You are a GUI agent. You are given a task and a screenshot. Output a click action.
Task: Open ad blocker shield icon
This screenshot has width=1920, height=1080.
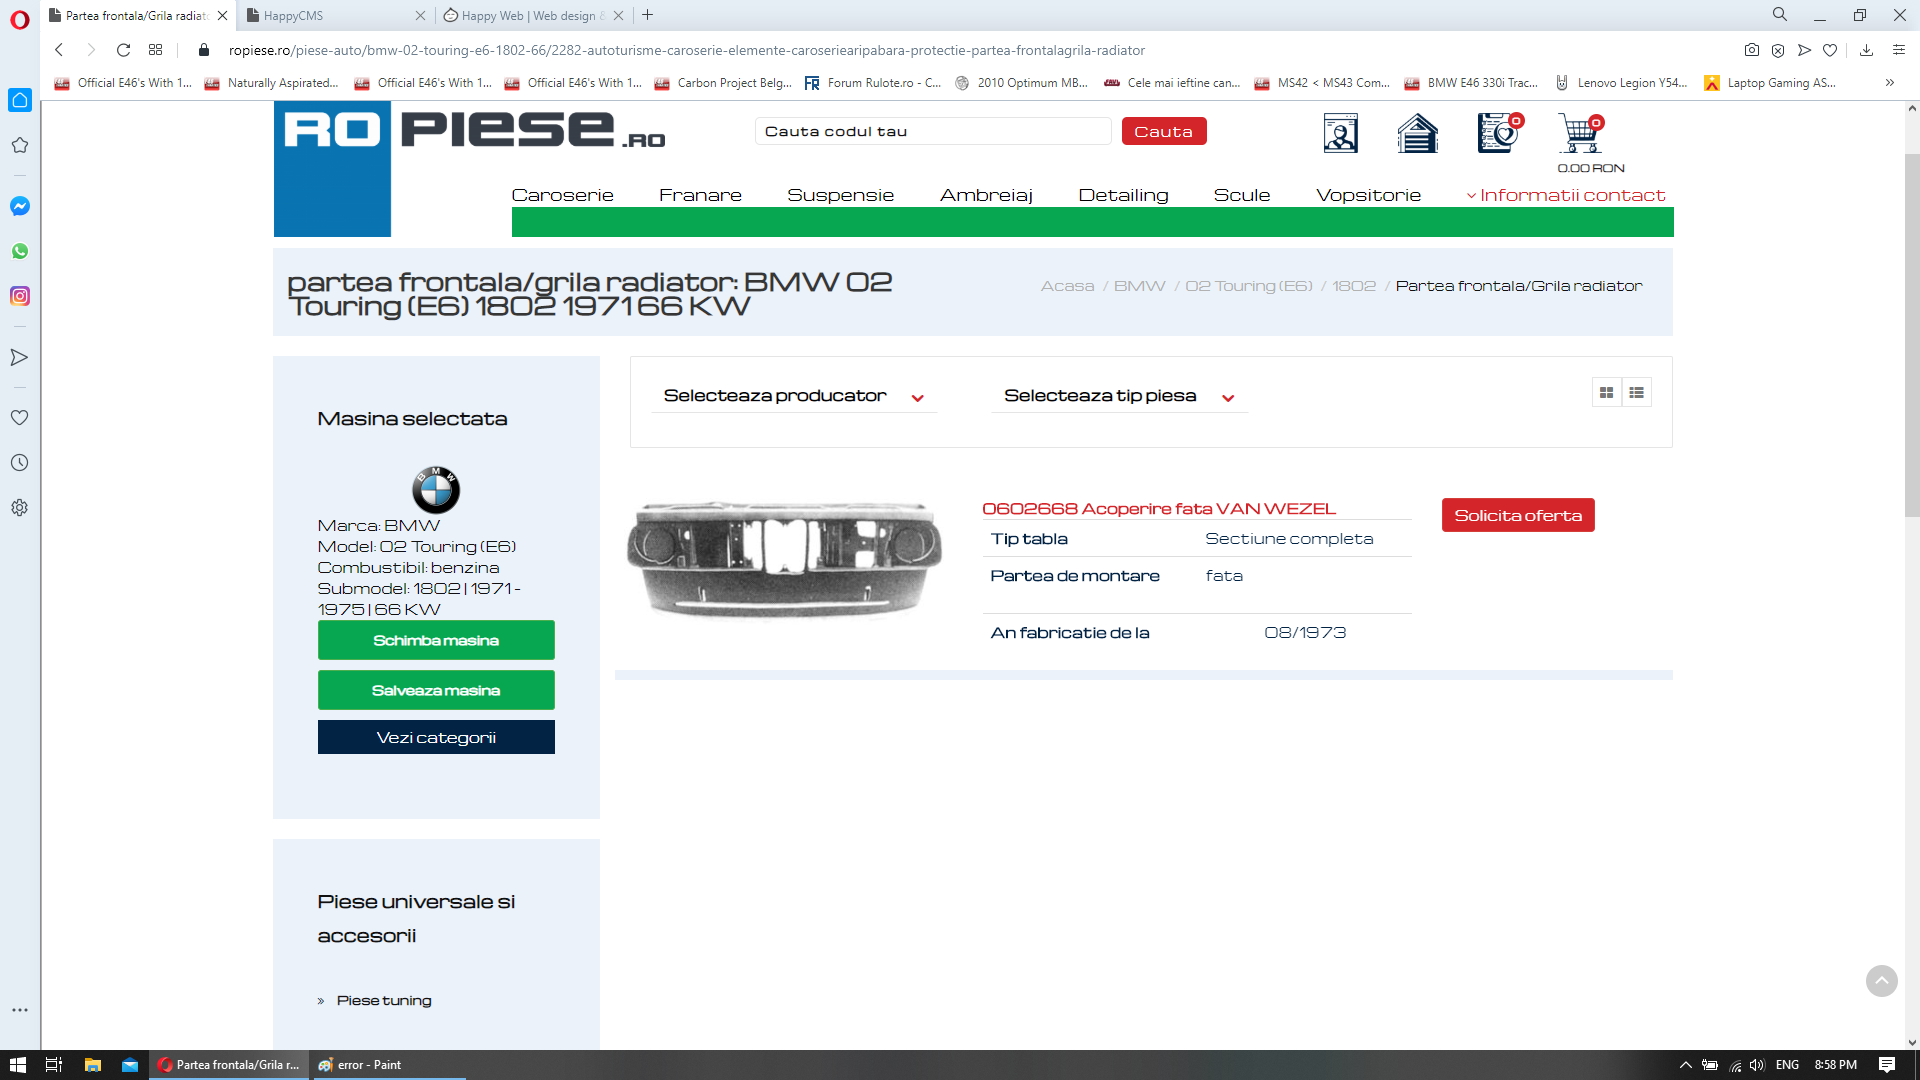(x=1777, y=50)
